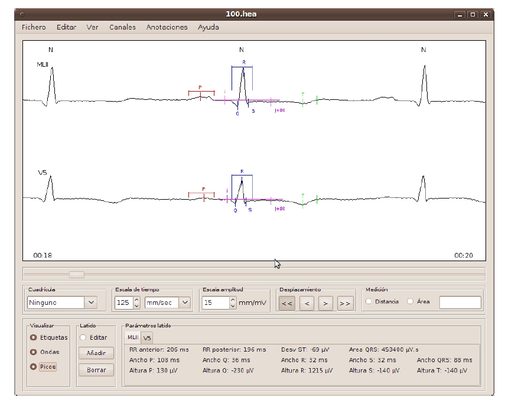The height and width of the screenshot is (400, 505).
Task: Click the amplitude scale field showing 15
Action: click(216, 303)
